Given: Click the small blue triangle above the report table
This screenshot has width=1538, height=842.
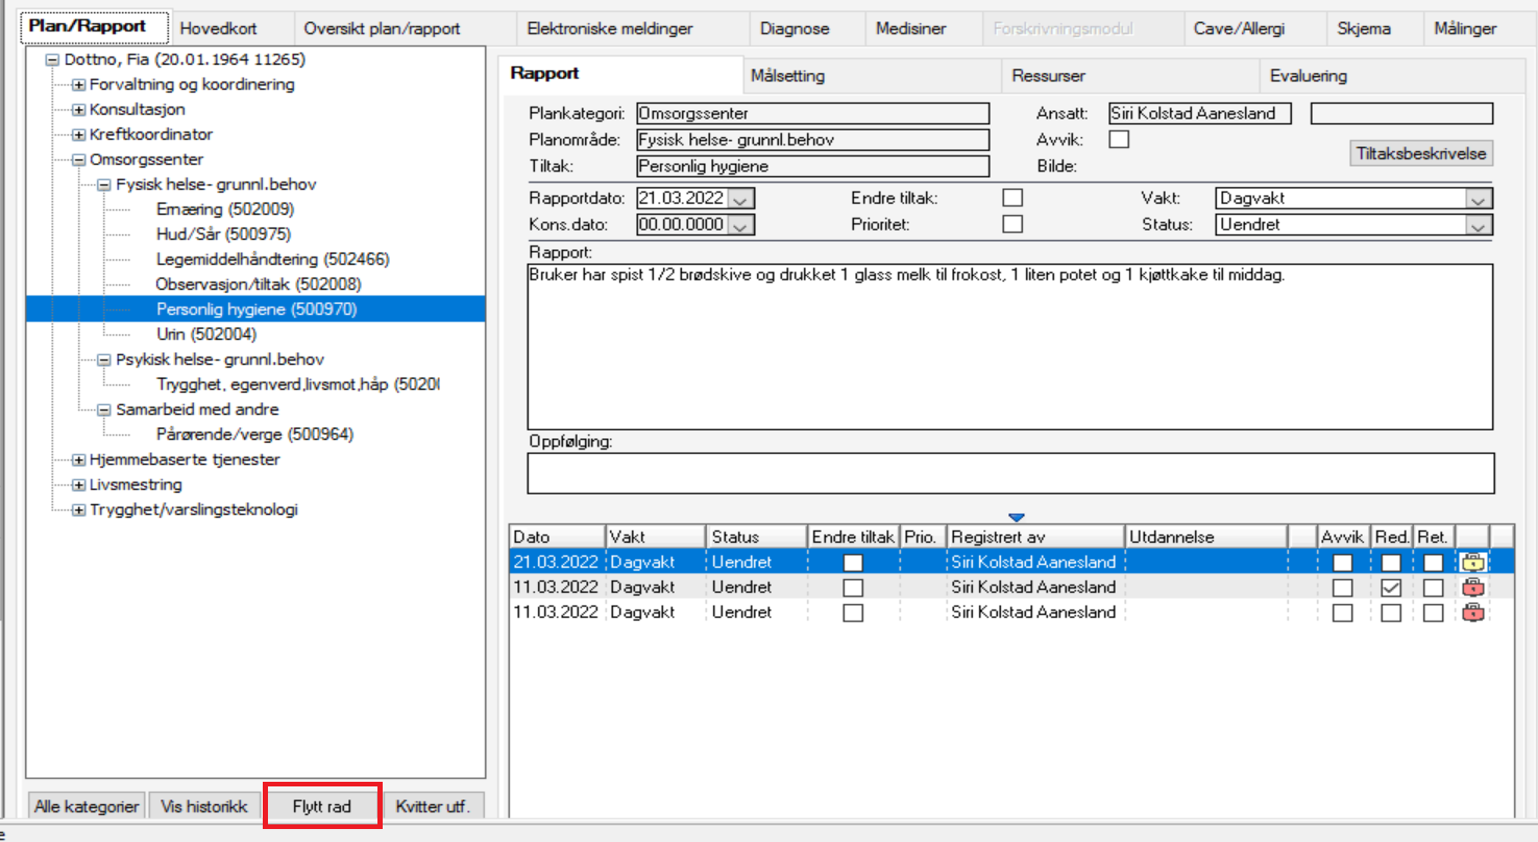Looking at the screenshot, I should [x=1016, y=517].
